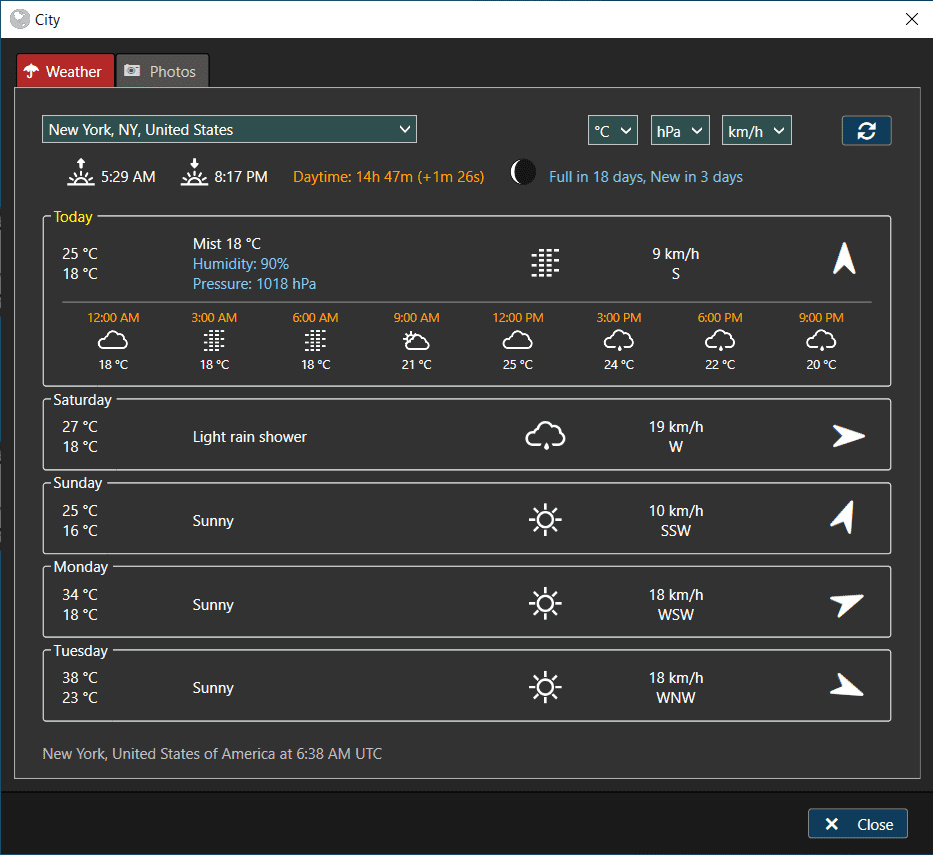
Task: Click the Monday forecast row
Action: tap(466, 604)
